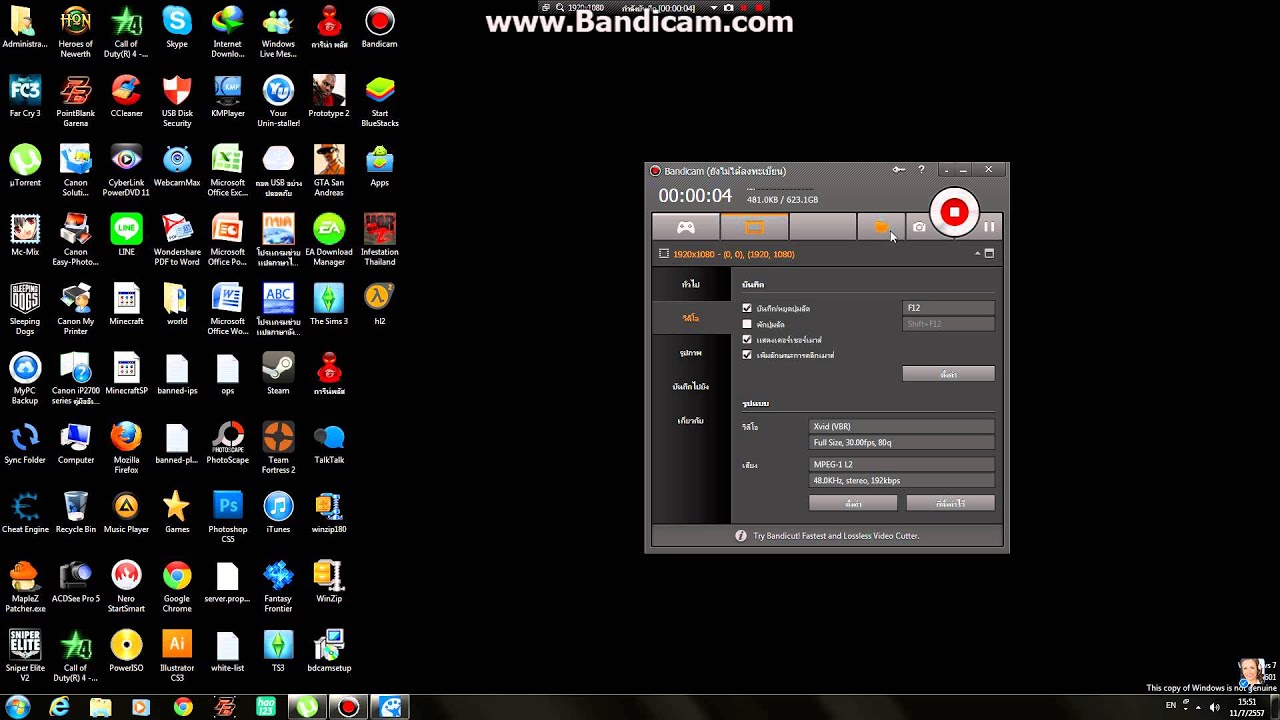This screenshot has width=1280, height=720.
Task: Open Internet Explorer from the taskbar
Action: (x=60, y=707)
